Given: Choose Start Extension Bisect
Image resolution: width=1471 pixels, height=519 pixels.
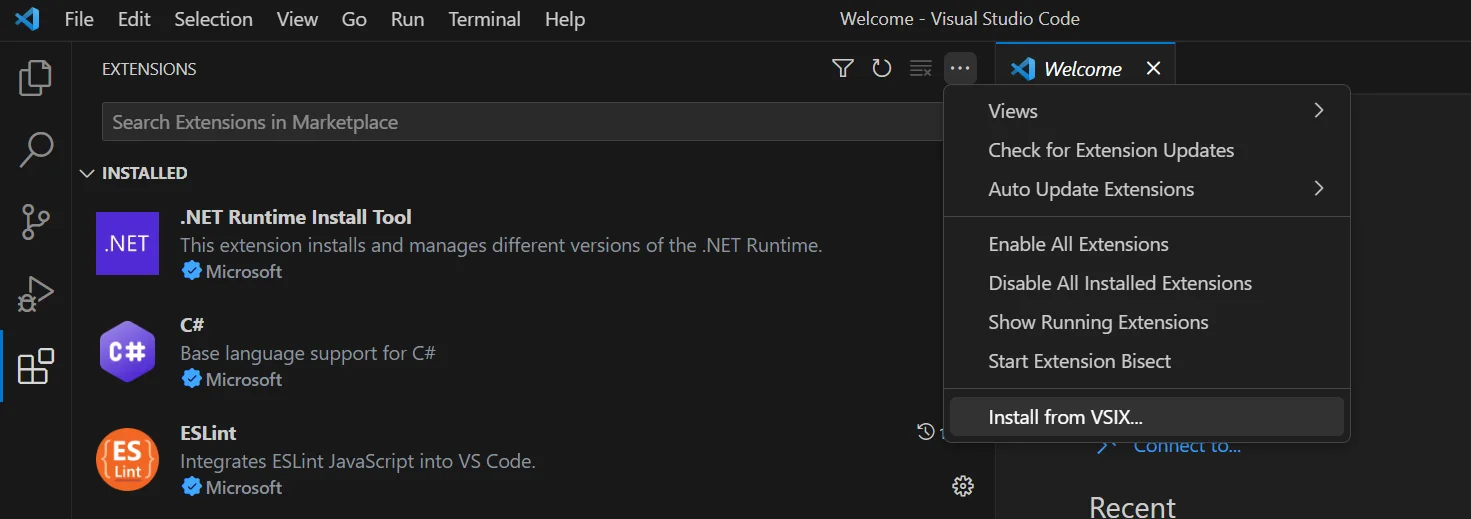Looking at the screenshot, I should (x=1147, y=361).
